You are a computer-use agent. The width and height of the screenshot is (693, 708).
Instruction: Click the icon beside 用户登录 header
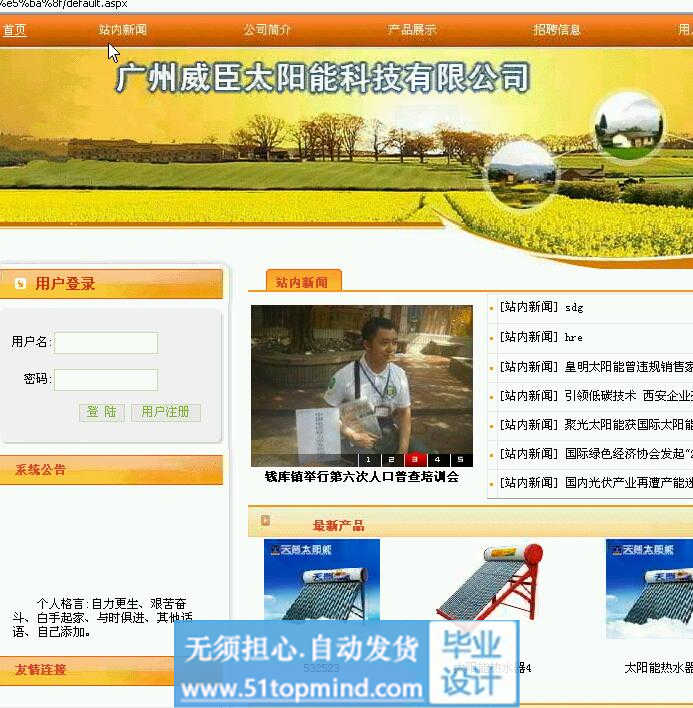pos(20,284)
